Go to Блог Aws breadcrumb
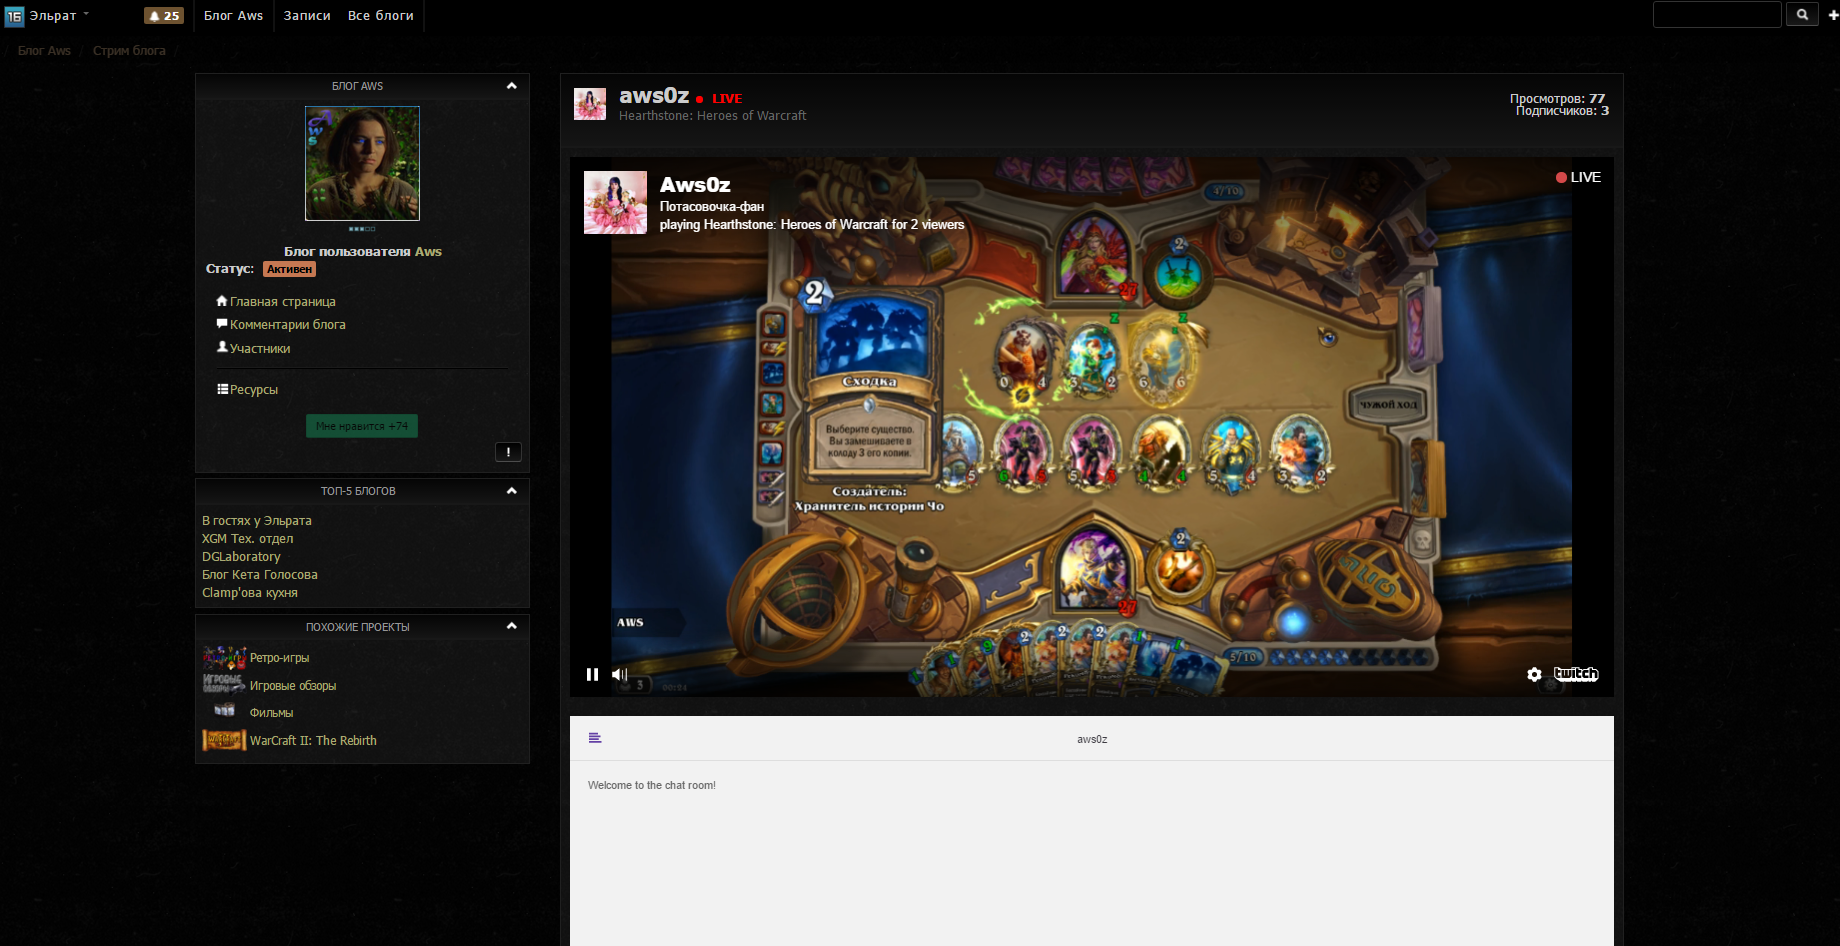 [44, 51]
